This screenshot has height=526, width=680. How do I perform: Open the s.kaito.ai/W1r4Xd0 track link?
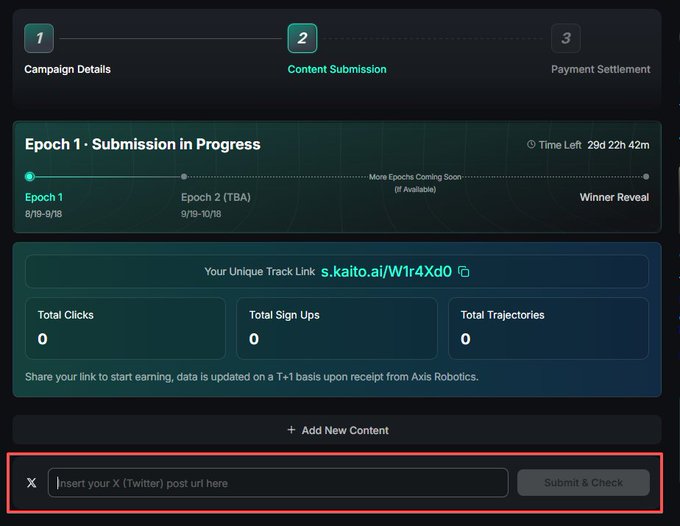[x=386, y=271]
